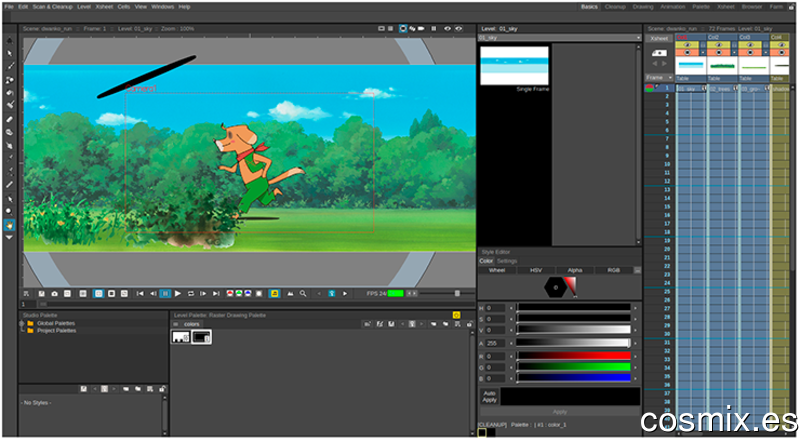Switch to the Cleanup room tab

tap(615, 7)
